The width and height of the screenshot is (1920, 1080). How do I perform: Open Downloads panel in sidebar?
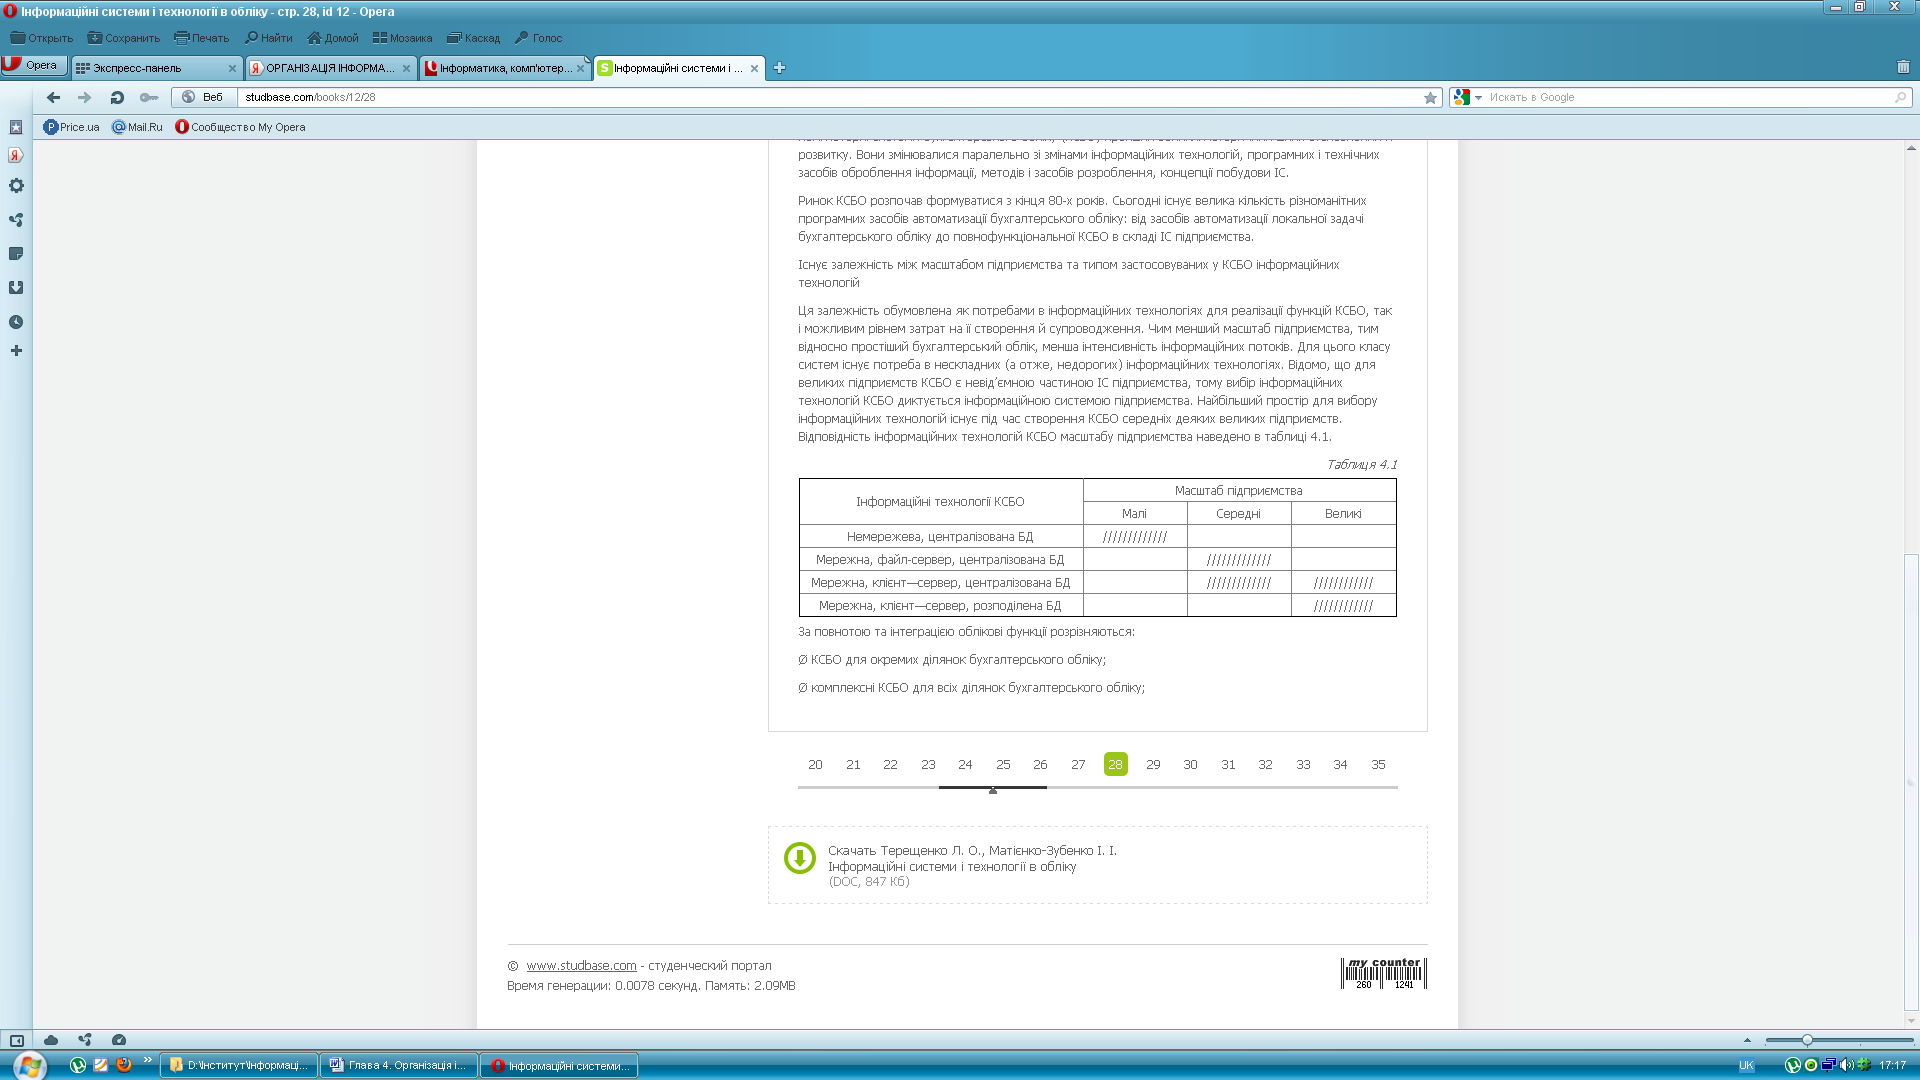(16, 288)
